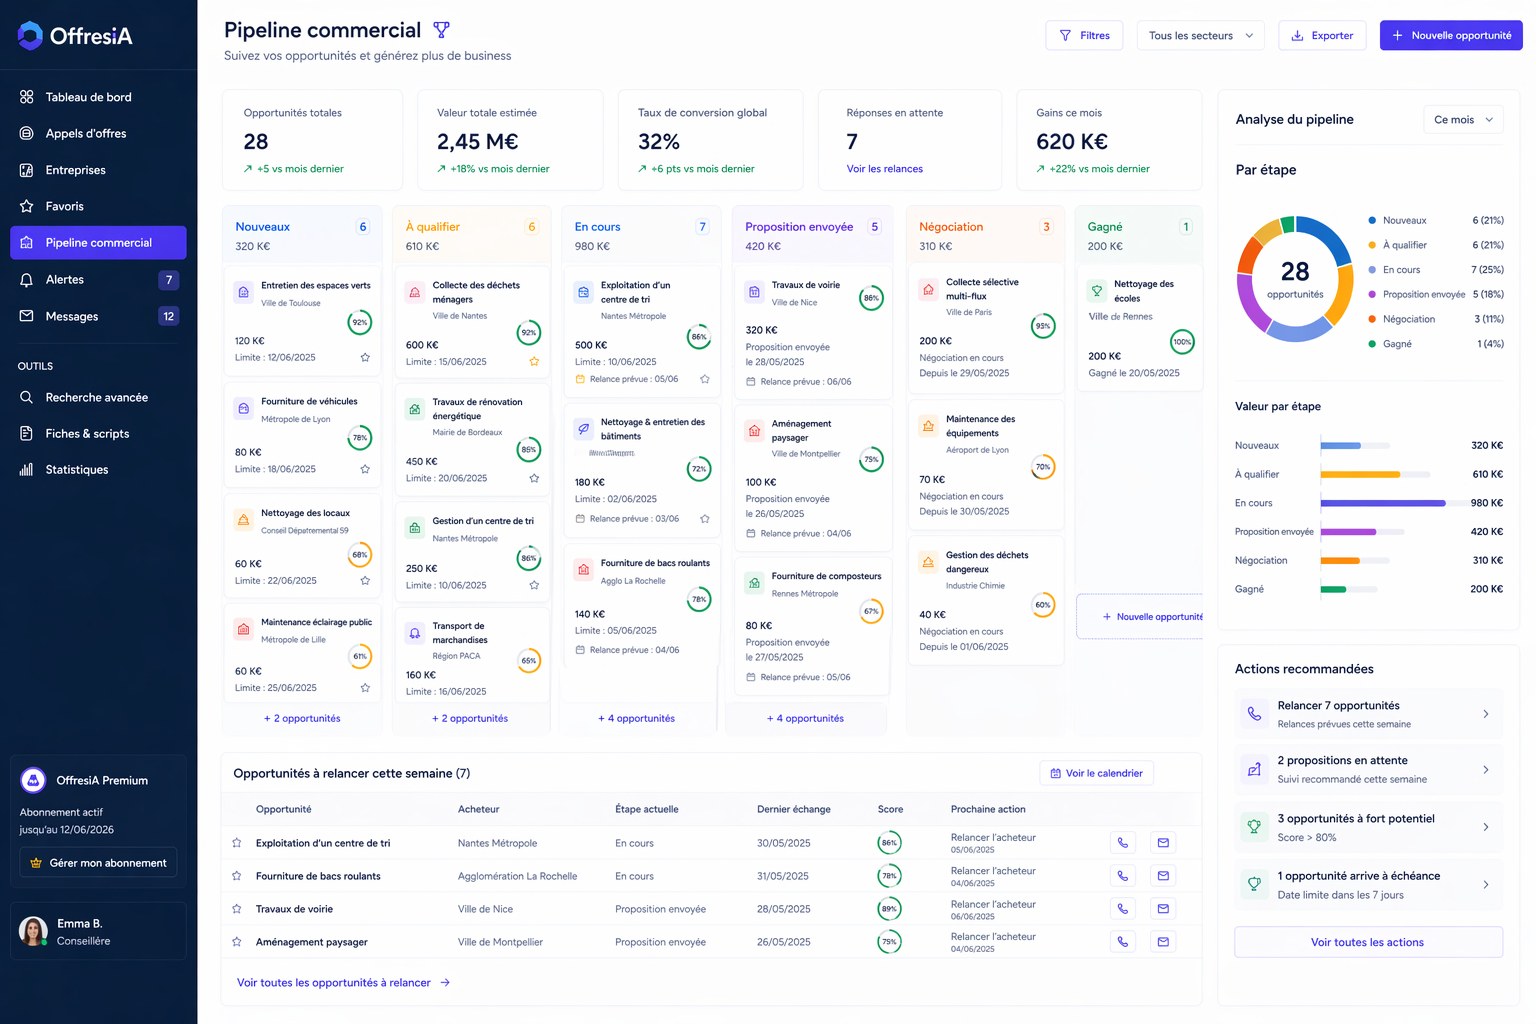Image resolution: width=1536 pixels, height=1024 pixels.
Task: Show + 2 opportunités in Nouveaux column
Action: click(302, 718)
